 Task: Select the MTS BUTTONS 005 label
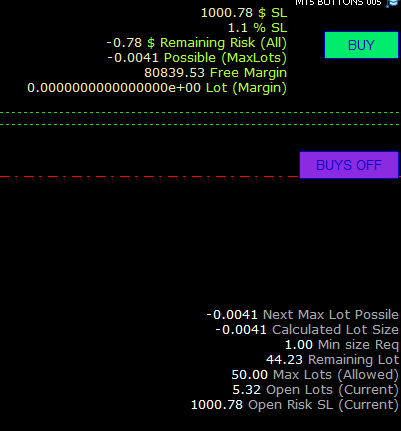pos(338,3)
